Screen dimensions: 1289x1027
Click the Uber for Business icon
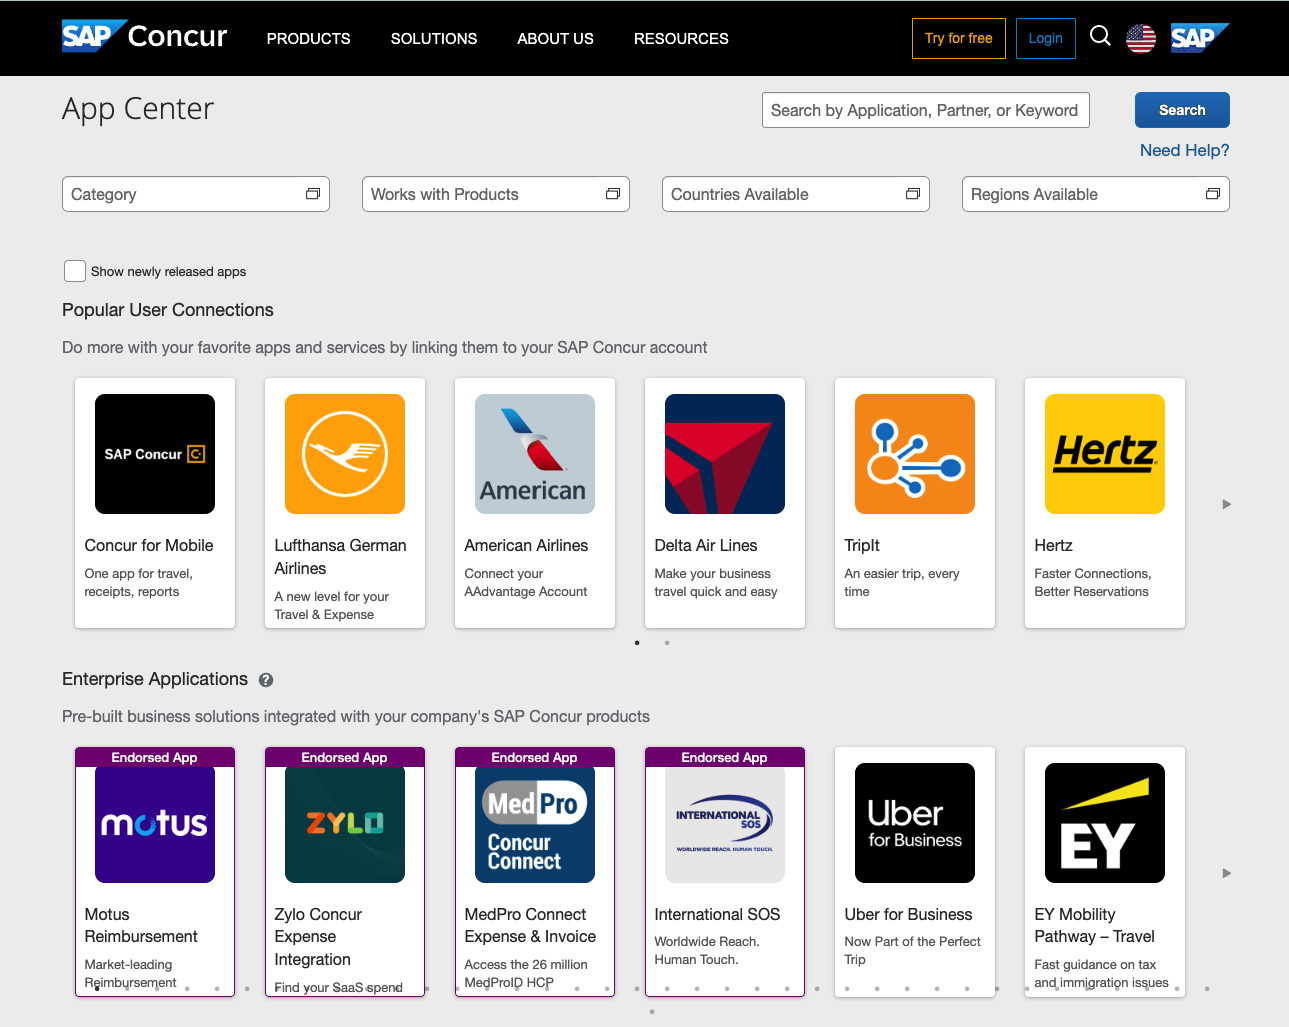(914, 822)
